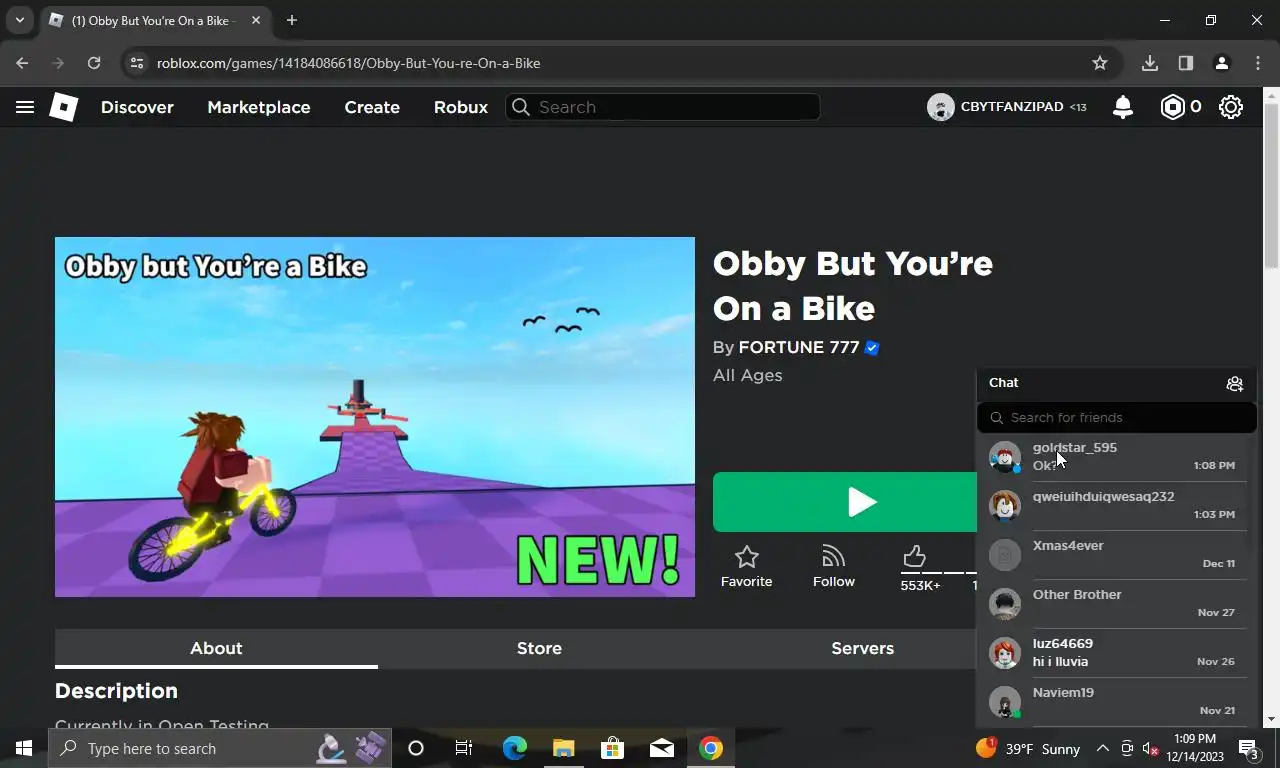This screenshot has width=1280, height=768.
Task: Click the Follow feed icon
Action: click(833, 557)
